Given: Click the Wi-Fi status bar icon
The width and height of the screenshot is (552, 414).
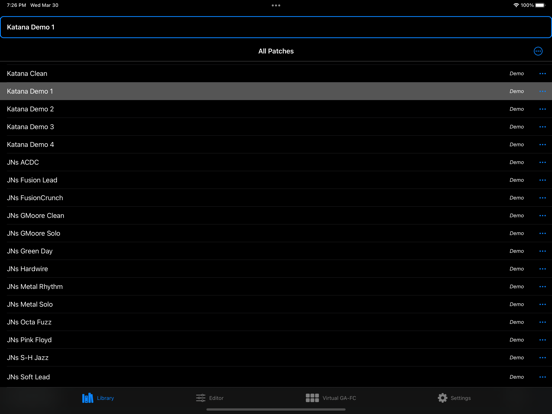Looking at the screenshot, I should tap(516, 5).
